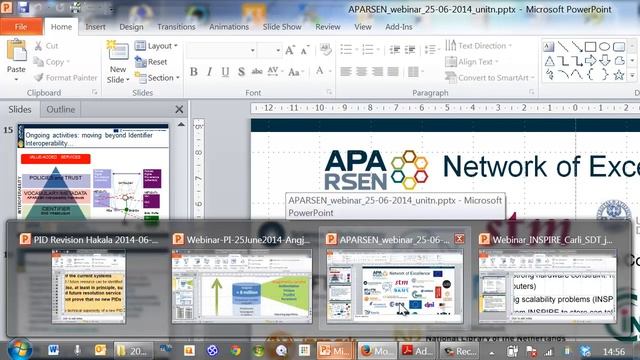Open the font name dropdown
The width and height of the screenshot is (640, 360).
253,50
